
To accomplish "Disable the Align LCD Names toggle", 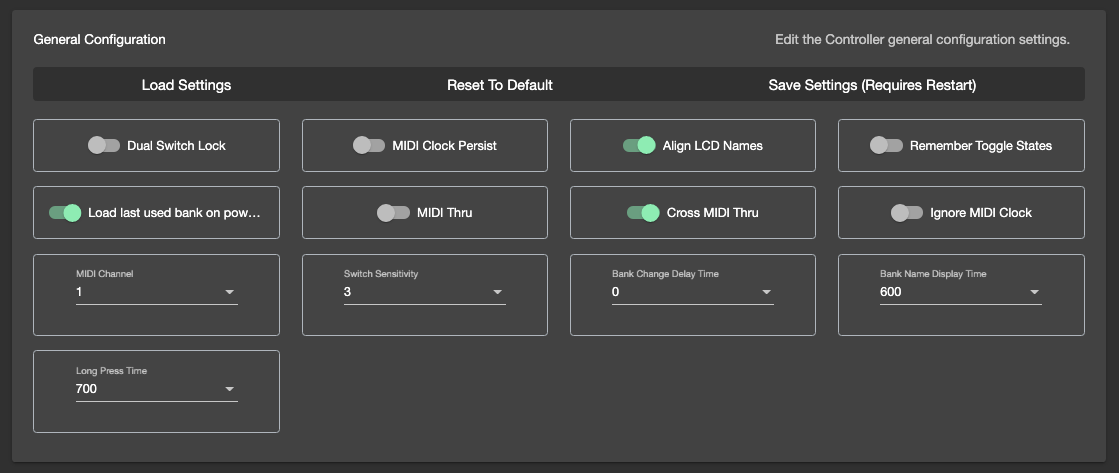I will [x=639, y=146].
